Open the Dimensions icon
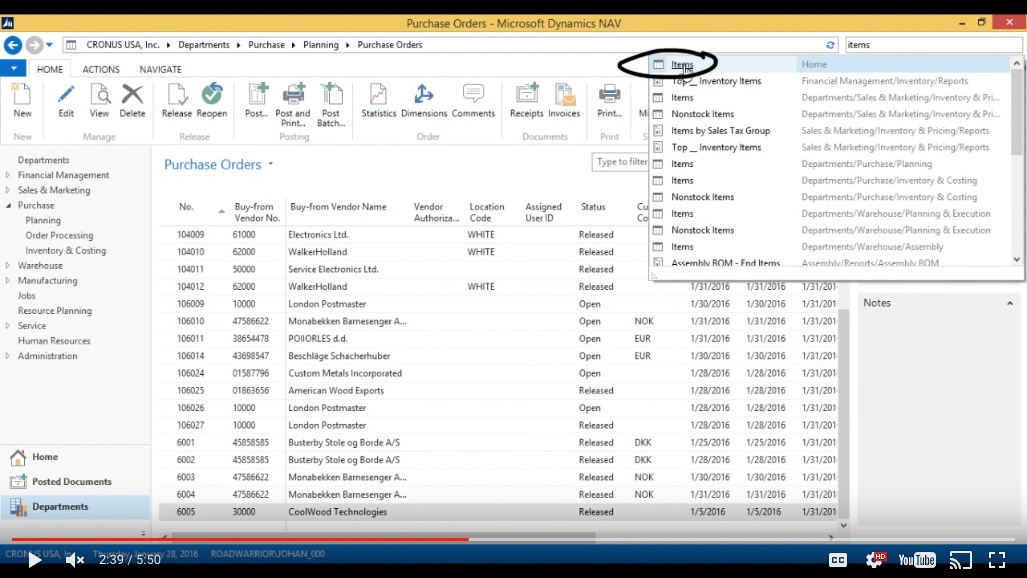The image size is (1027, 578). pos(424,94)
